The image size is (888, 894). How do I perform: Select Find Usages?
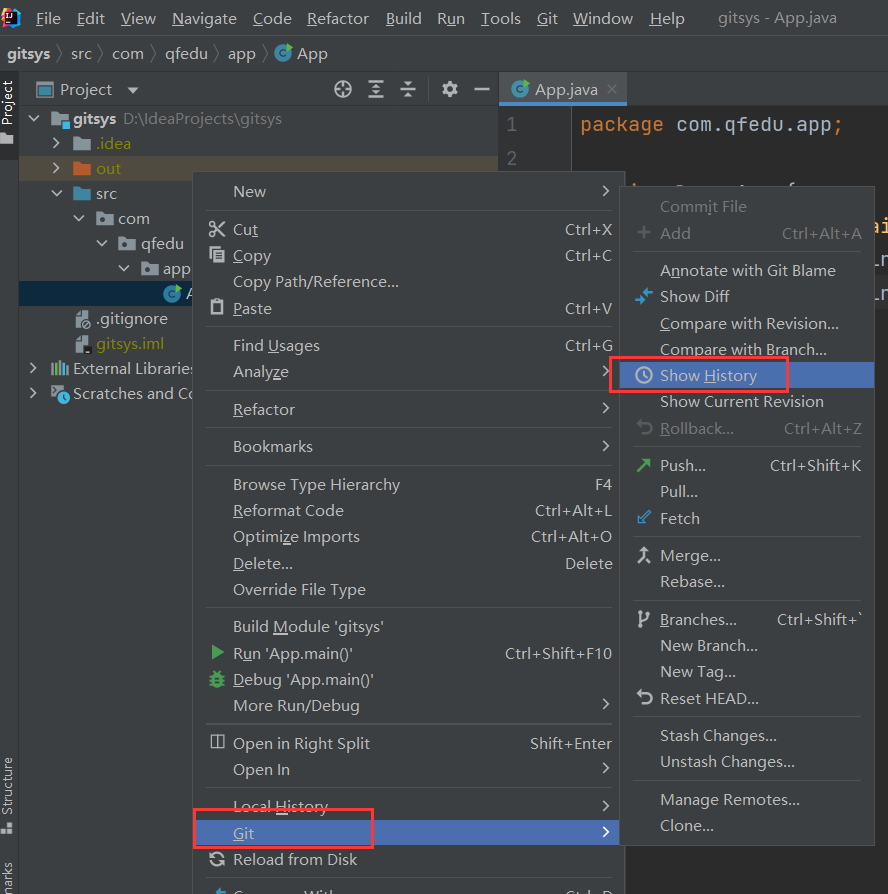click(408, 346)
